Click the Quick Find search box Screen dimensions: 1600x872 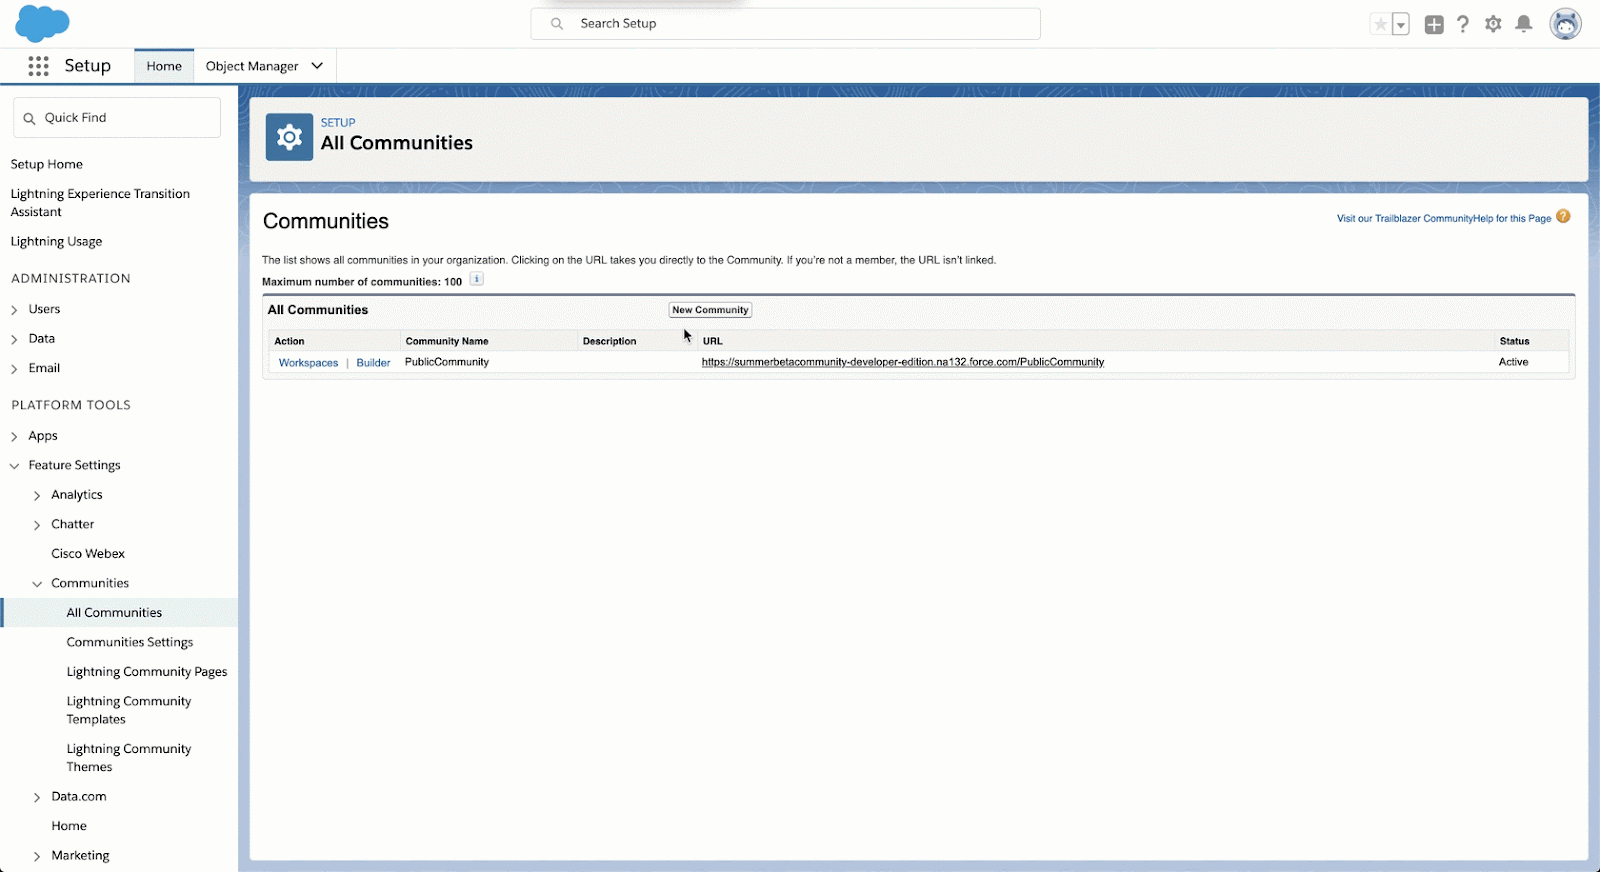coord(117,118)
